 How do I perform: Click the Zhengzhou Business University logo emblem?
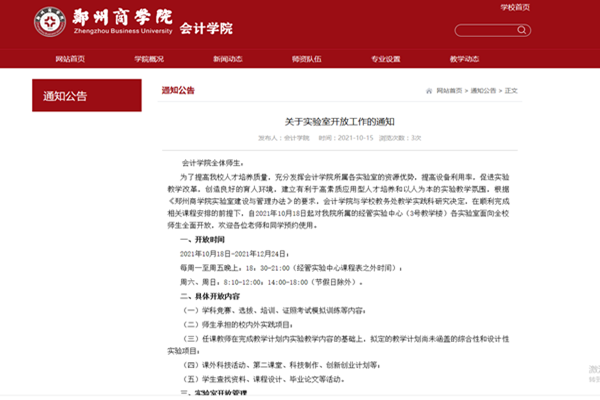(50, 21)
